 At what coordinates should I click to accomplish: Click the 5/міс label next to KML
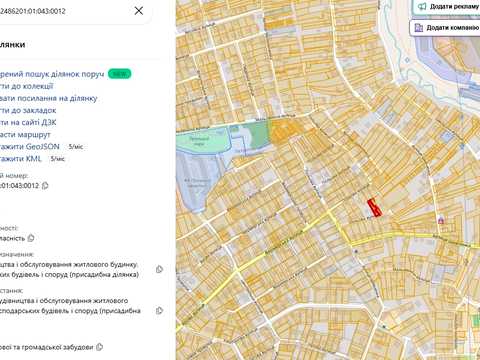[x=57, y=159]
